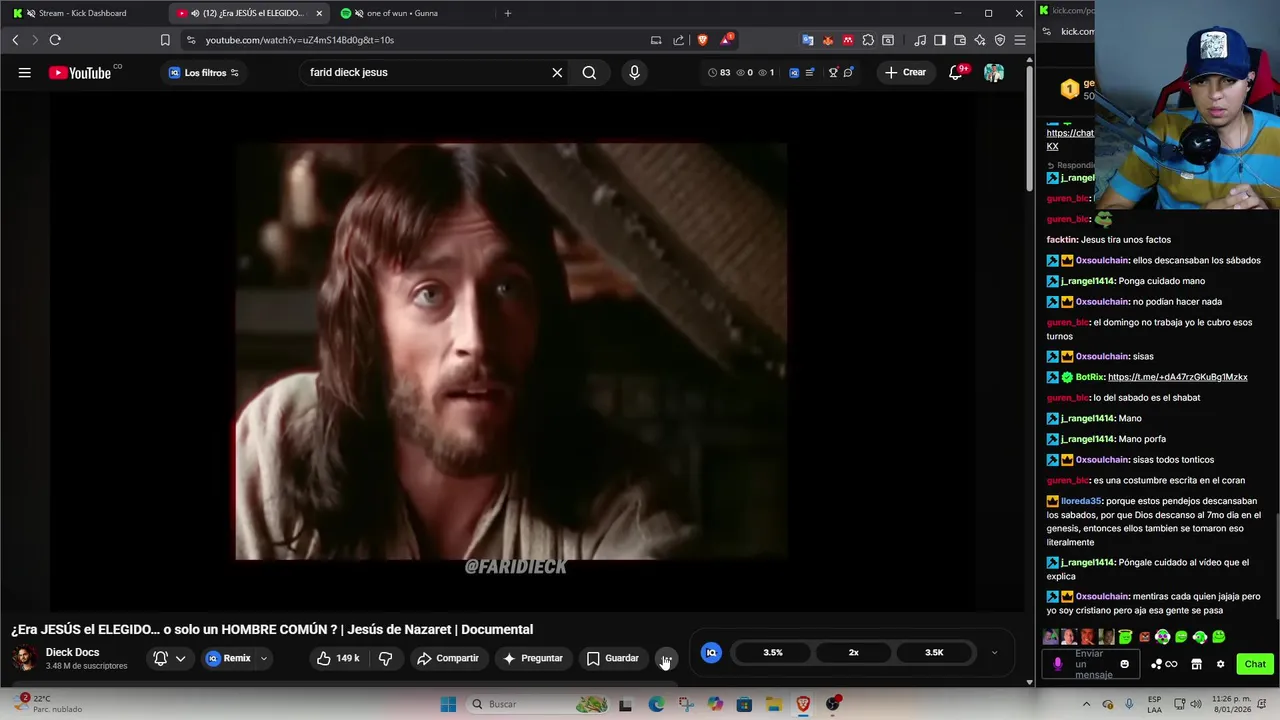The image size is (1280, 720).
Task: Click the magnifier search button
Action: point(589,72)
